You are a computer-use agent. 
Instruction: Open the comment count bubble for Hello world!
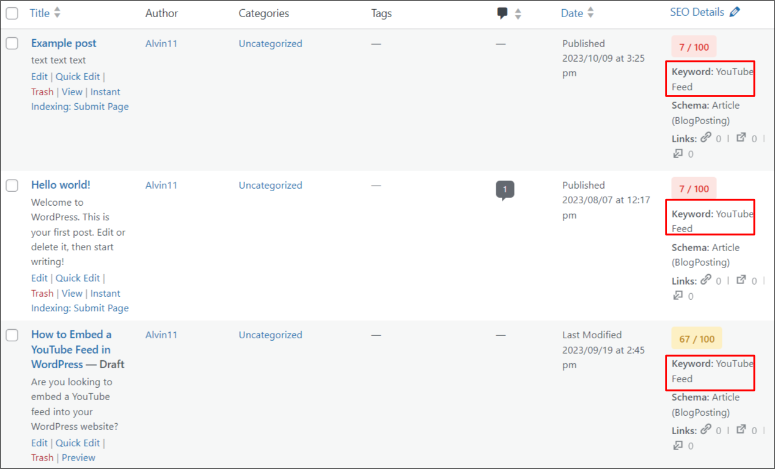click(505, 190)
